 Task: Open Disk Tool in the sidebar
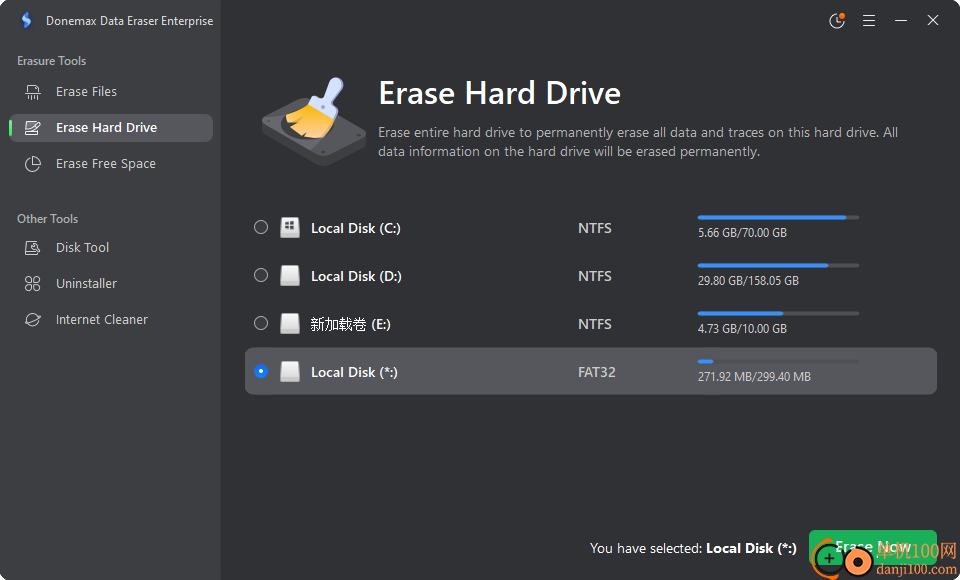click(111, 247)
